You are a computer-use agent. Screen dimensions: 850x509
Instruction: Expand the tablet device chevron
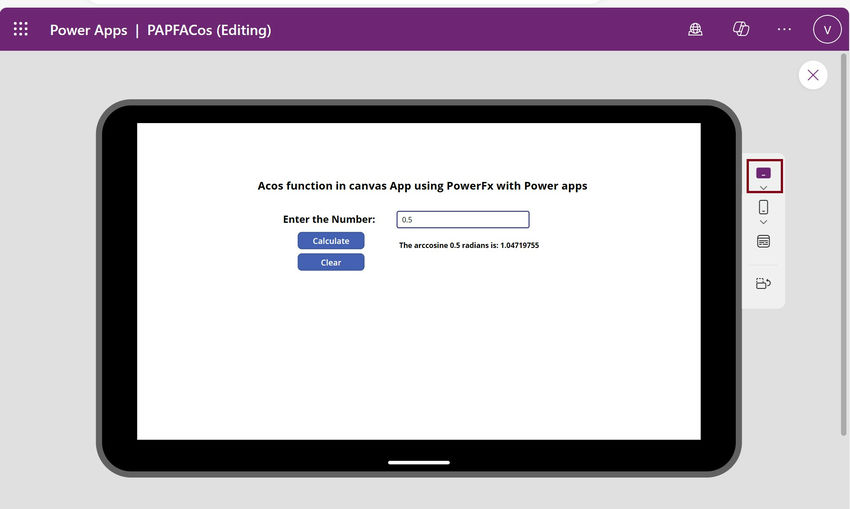pyautogui.click(x=763, y=188)
